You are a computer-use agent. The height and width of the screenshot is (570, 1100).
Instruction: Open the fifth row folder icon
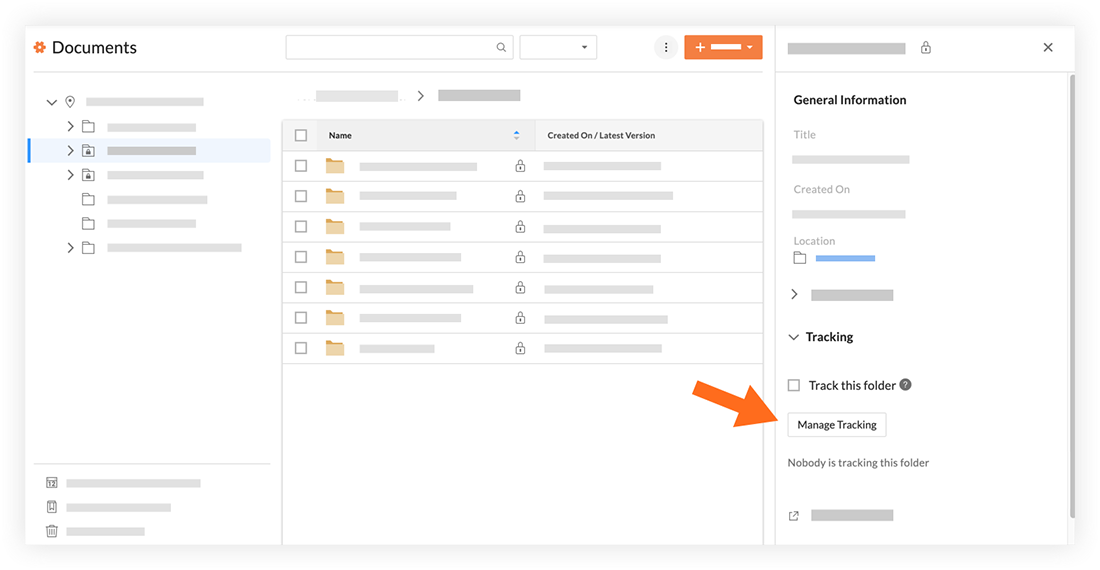tap(335, 287)
